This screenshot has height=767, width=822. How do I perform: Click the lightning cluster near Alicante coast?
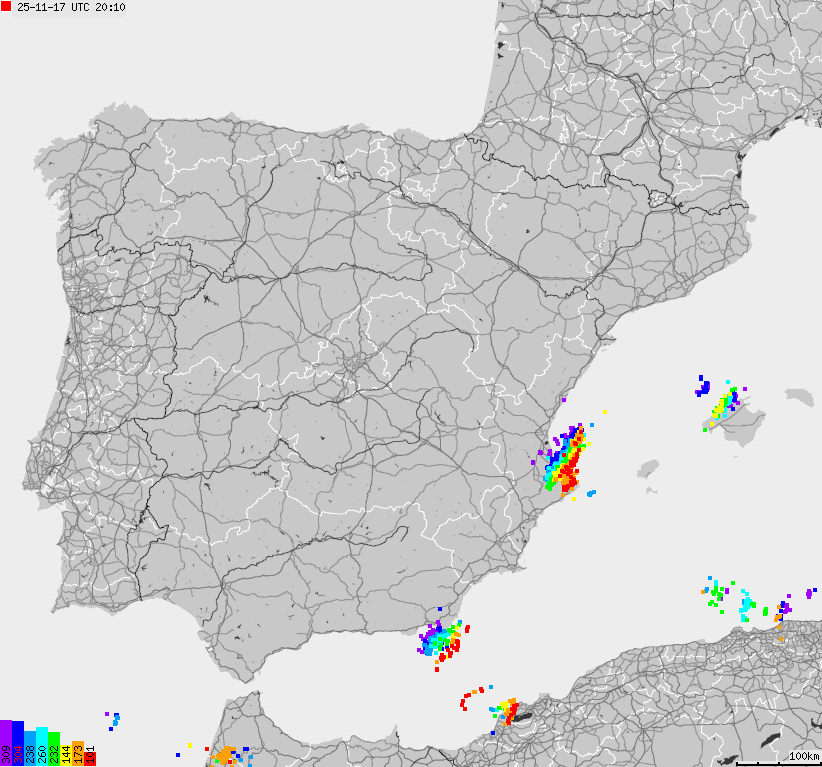[x=565, y=460]
